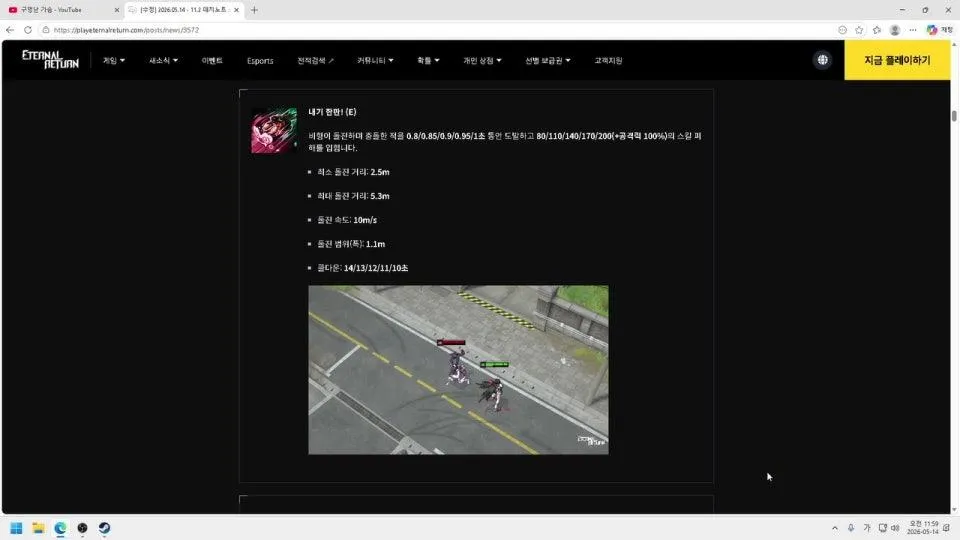Expand the 커뮤니티 dropdown menu
The image size is (960, 540).
[375, 61]
